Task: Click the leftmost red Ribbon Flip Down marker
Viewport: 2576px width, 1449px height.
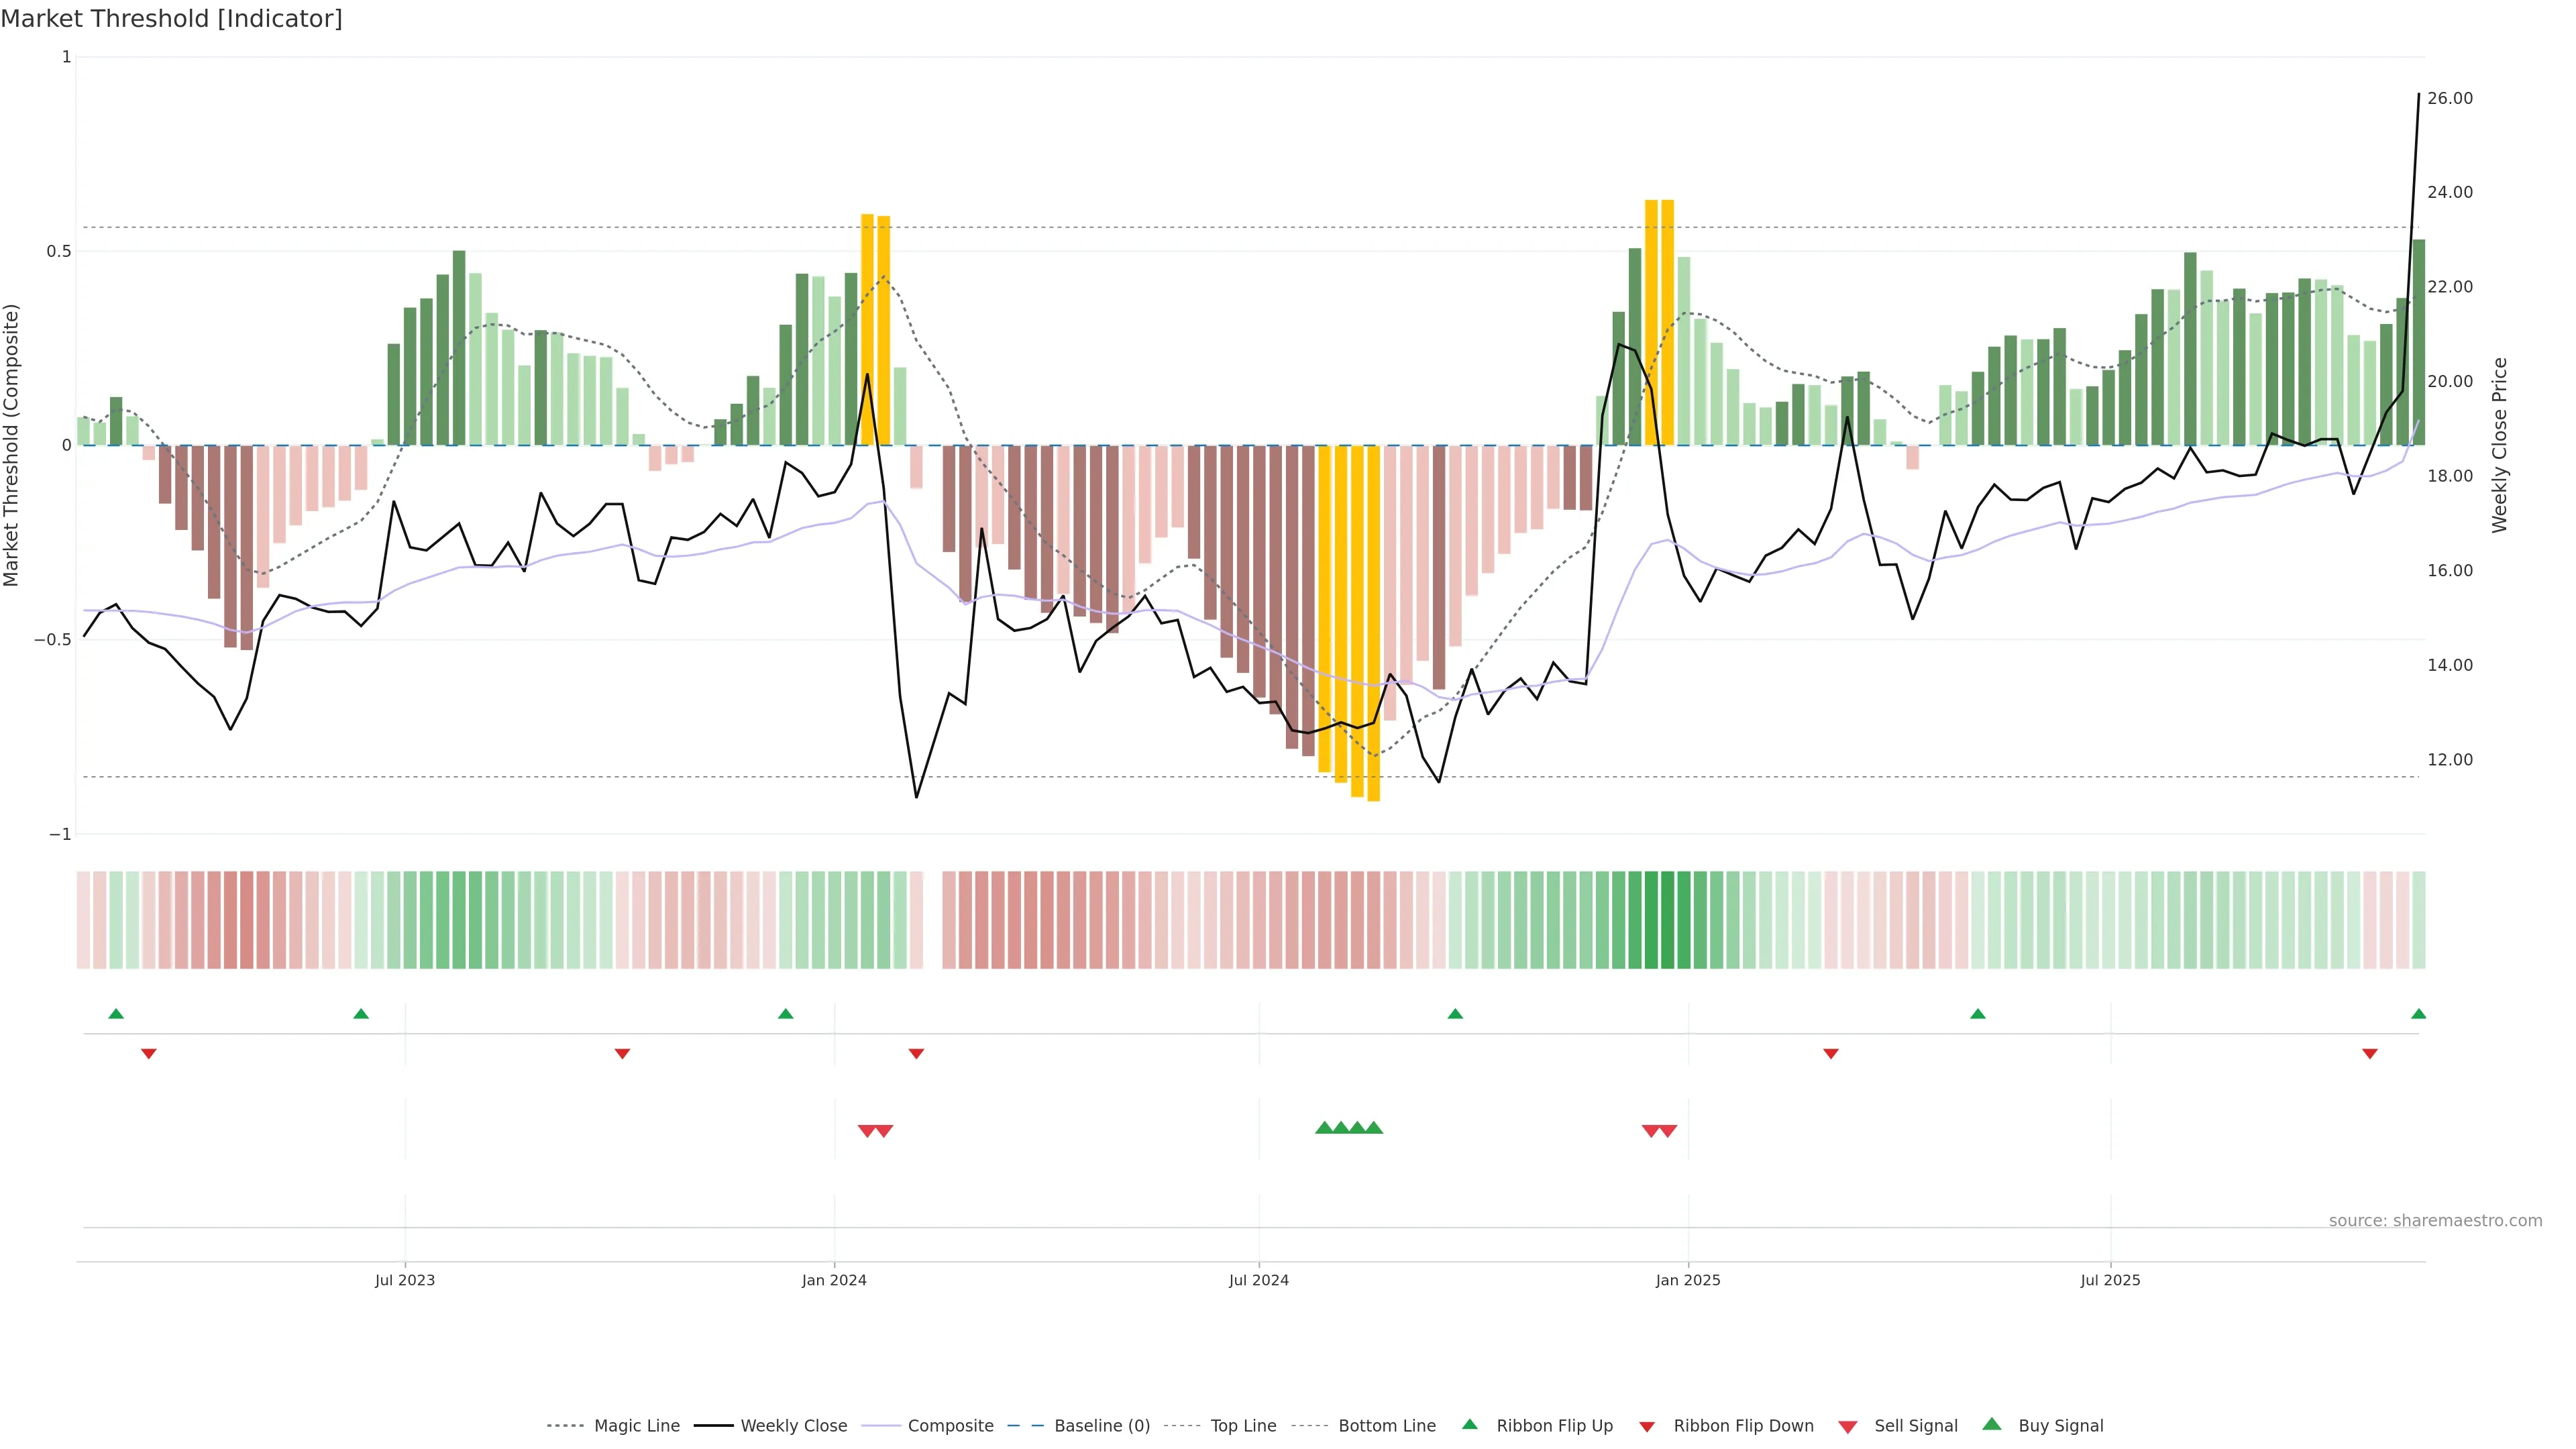Action: pos(149,1053)
